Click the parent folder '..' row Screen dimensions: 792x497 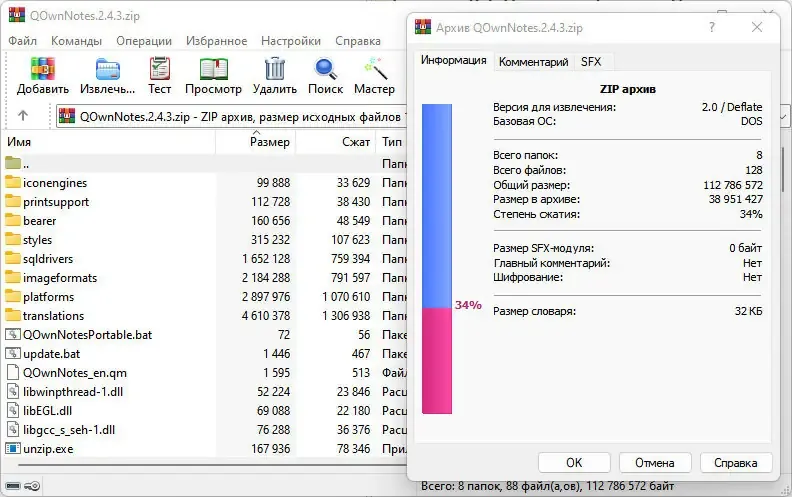[205, 164]
